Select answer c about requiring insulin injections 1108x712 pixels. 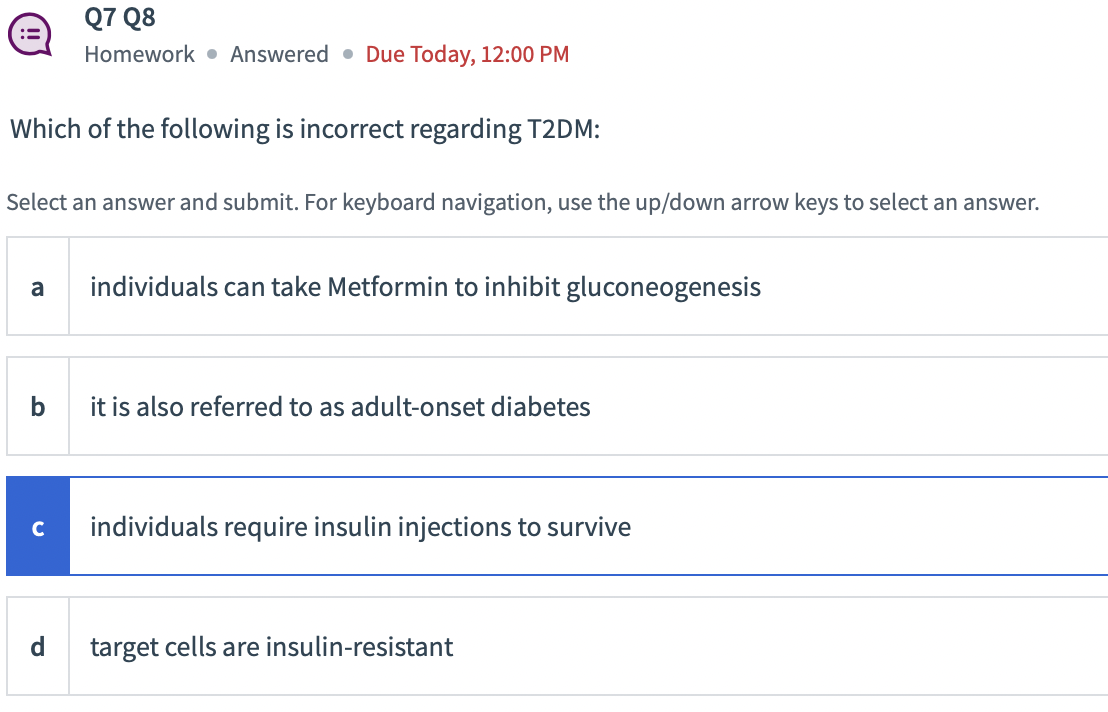click(557, 526)
